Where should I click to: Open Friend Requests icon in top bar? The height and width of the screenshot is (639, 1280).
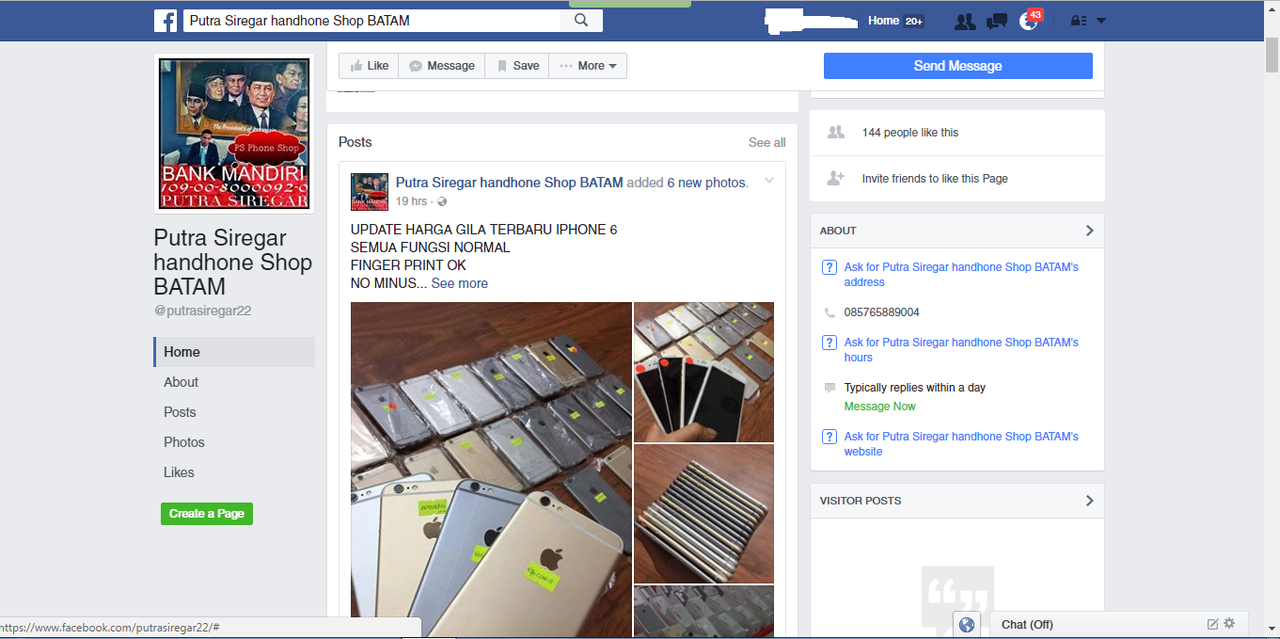coord(964,21)
